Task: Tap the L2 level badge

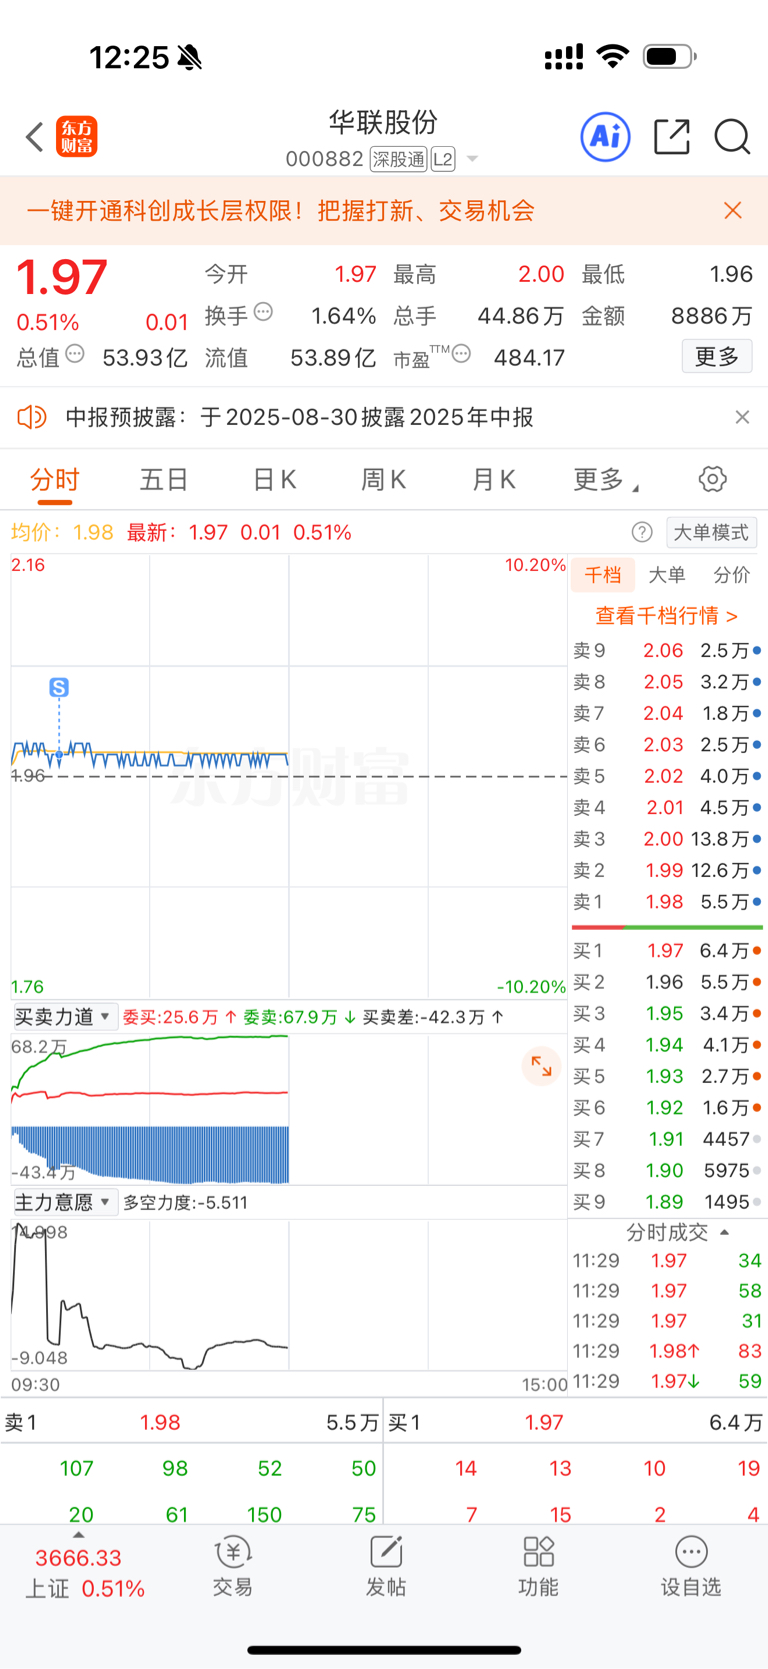Action: (443, 159)
